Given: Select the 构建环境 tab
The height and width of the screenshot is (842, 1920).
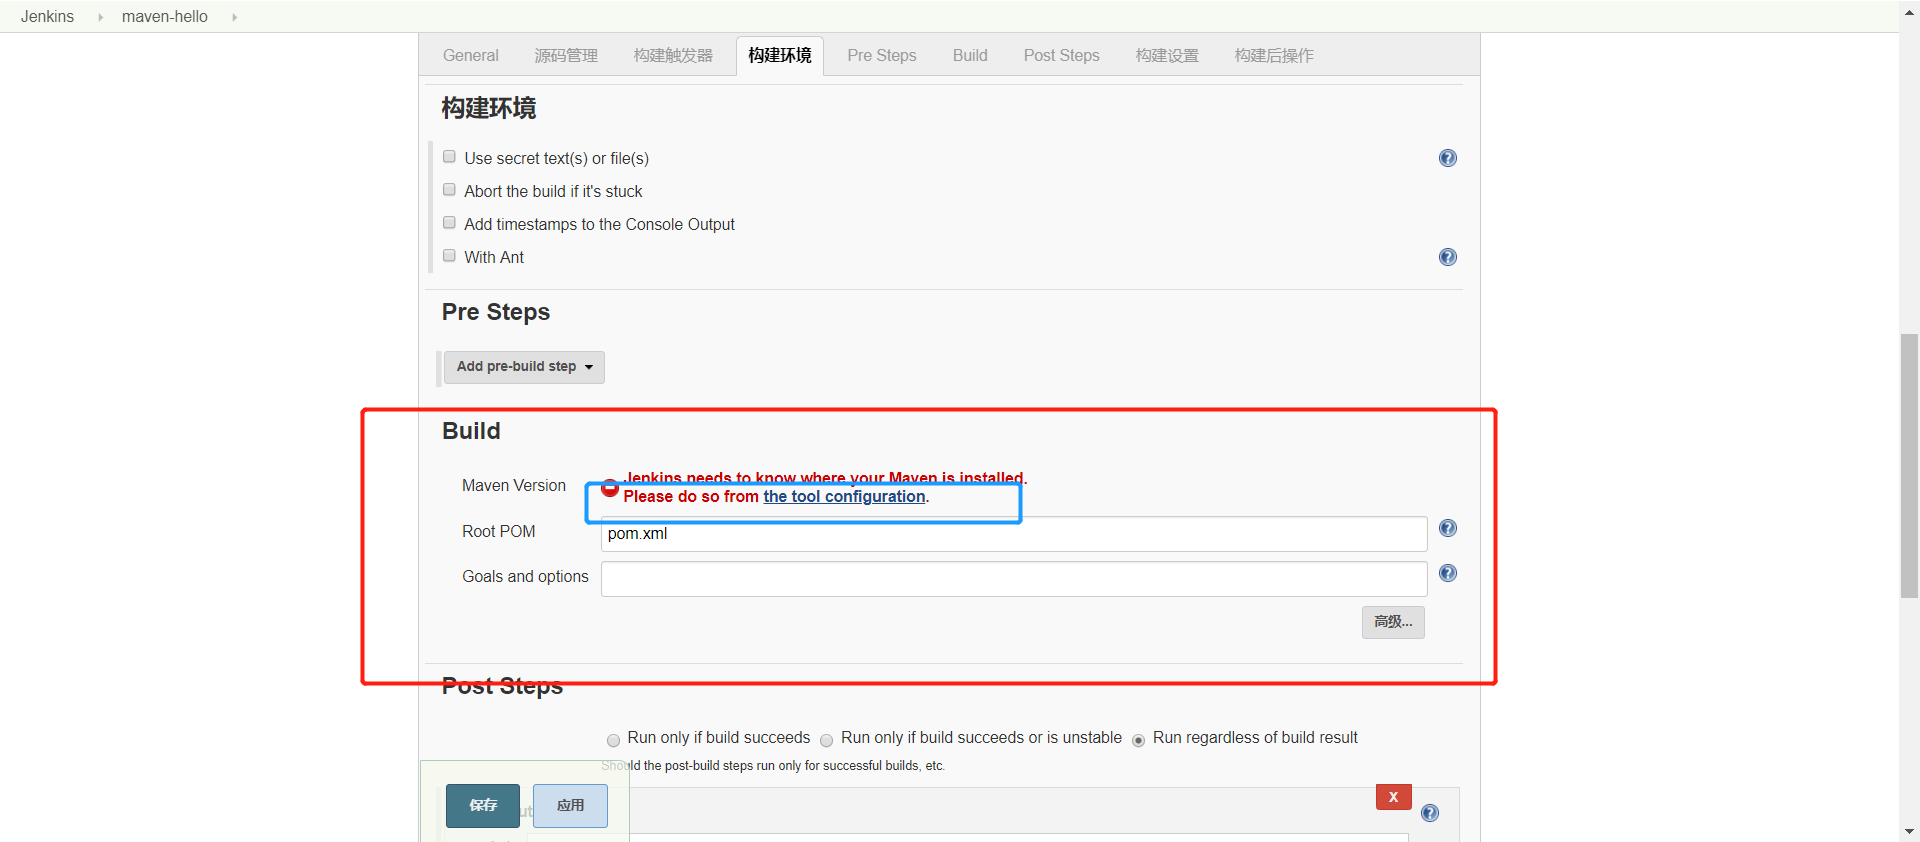Looking at the screenshot, I should pyautogui.click(x=780, y=56).
